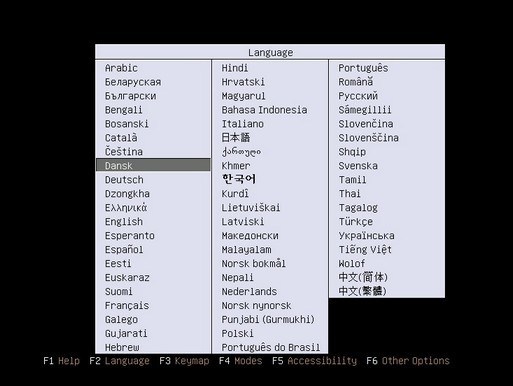This screenshot has height=386, width=513.
Task: Select Tagalog language
Action: click(x=358, y=208)
